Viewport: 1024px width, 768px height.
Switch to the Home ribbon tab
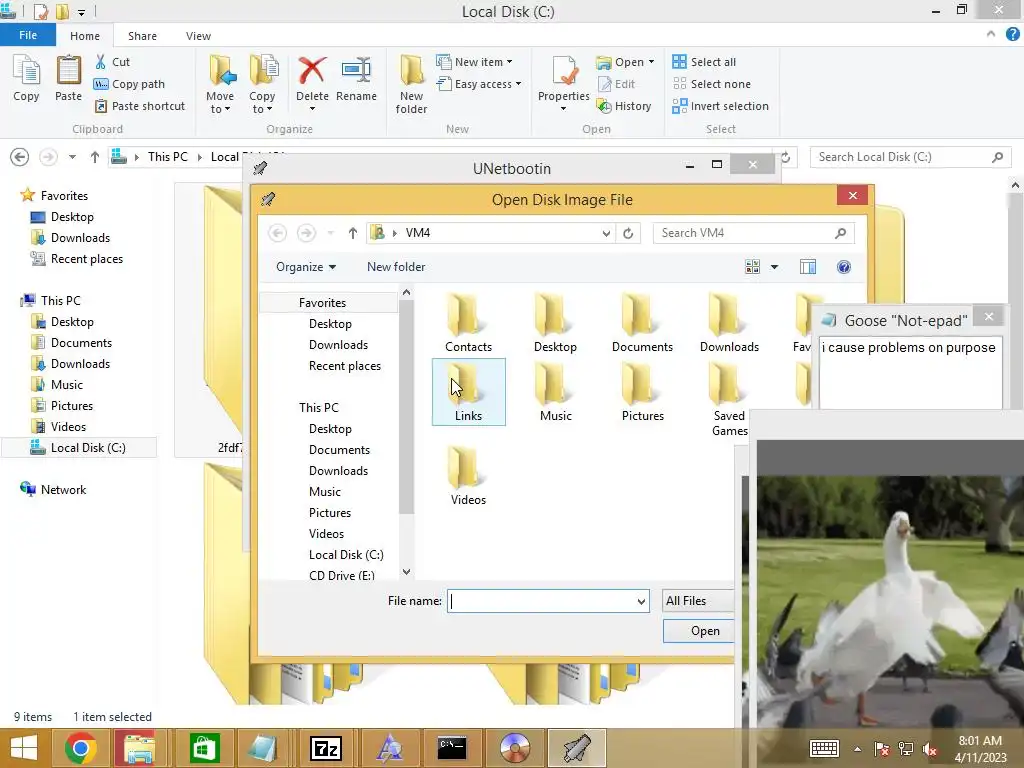click(x=85, y=36)
